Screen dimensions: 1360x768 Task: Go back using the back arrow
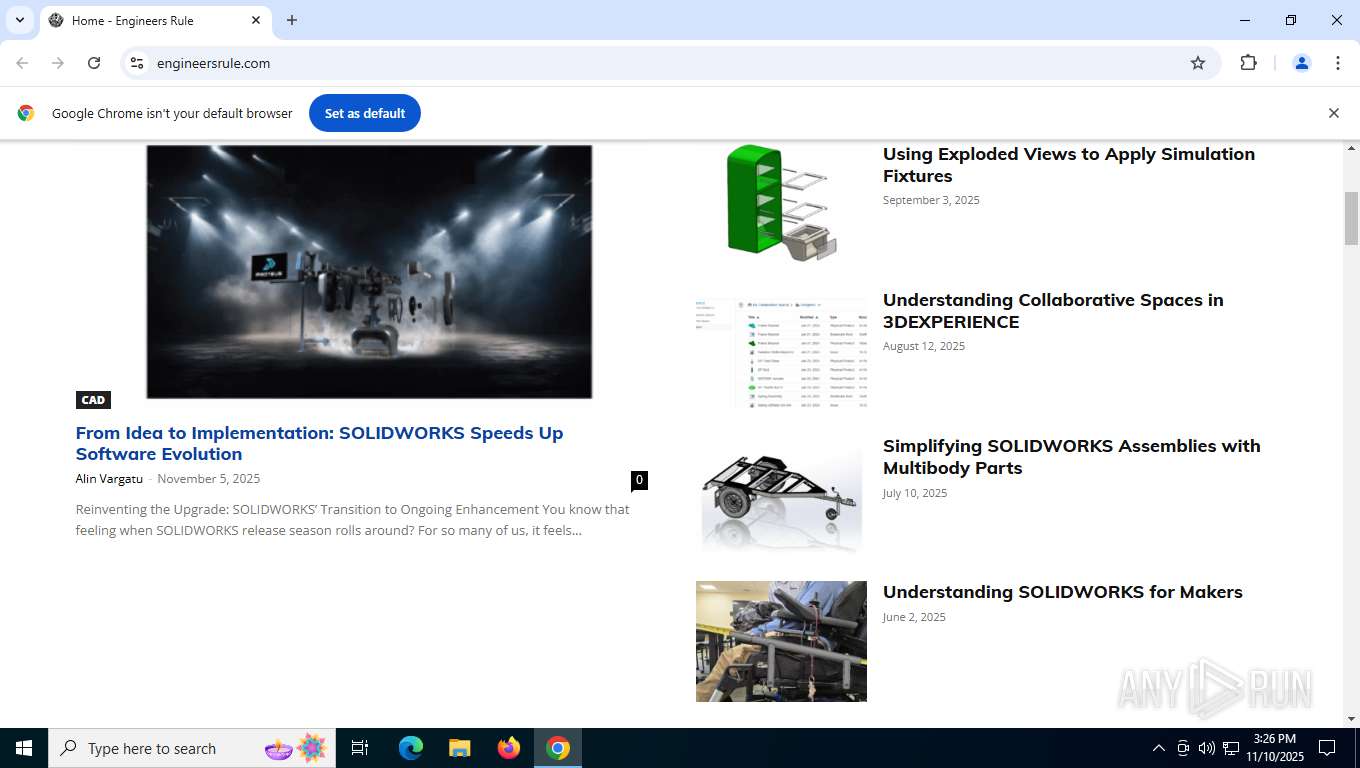(22, 63)
